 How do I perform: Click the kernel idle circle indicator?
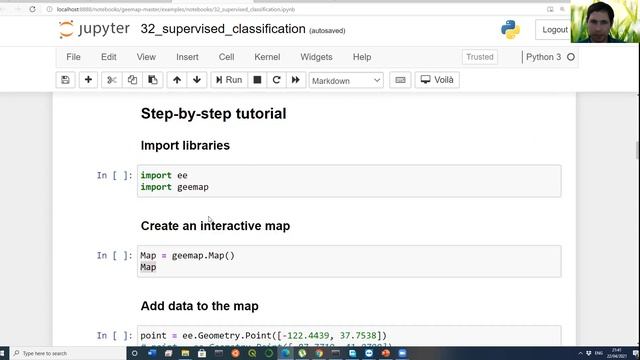click(x=571, y=57)
